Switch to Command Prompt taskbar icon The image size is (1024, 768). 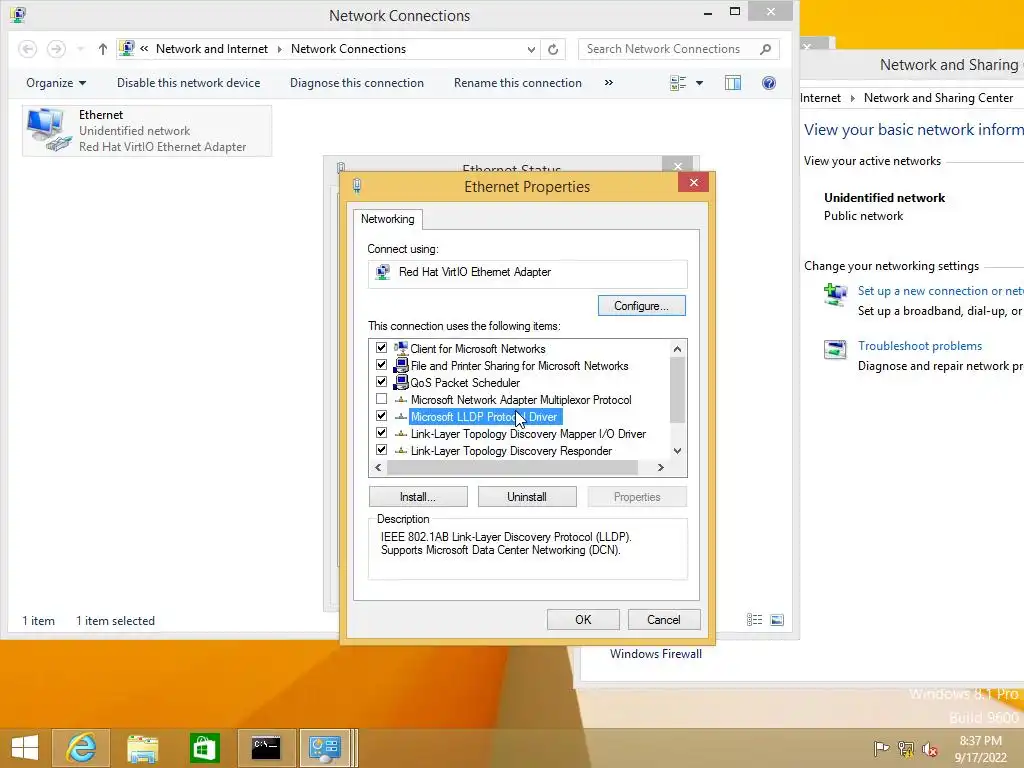(x=266, y=748)
